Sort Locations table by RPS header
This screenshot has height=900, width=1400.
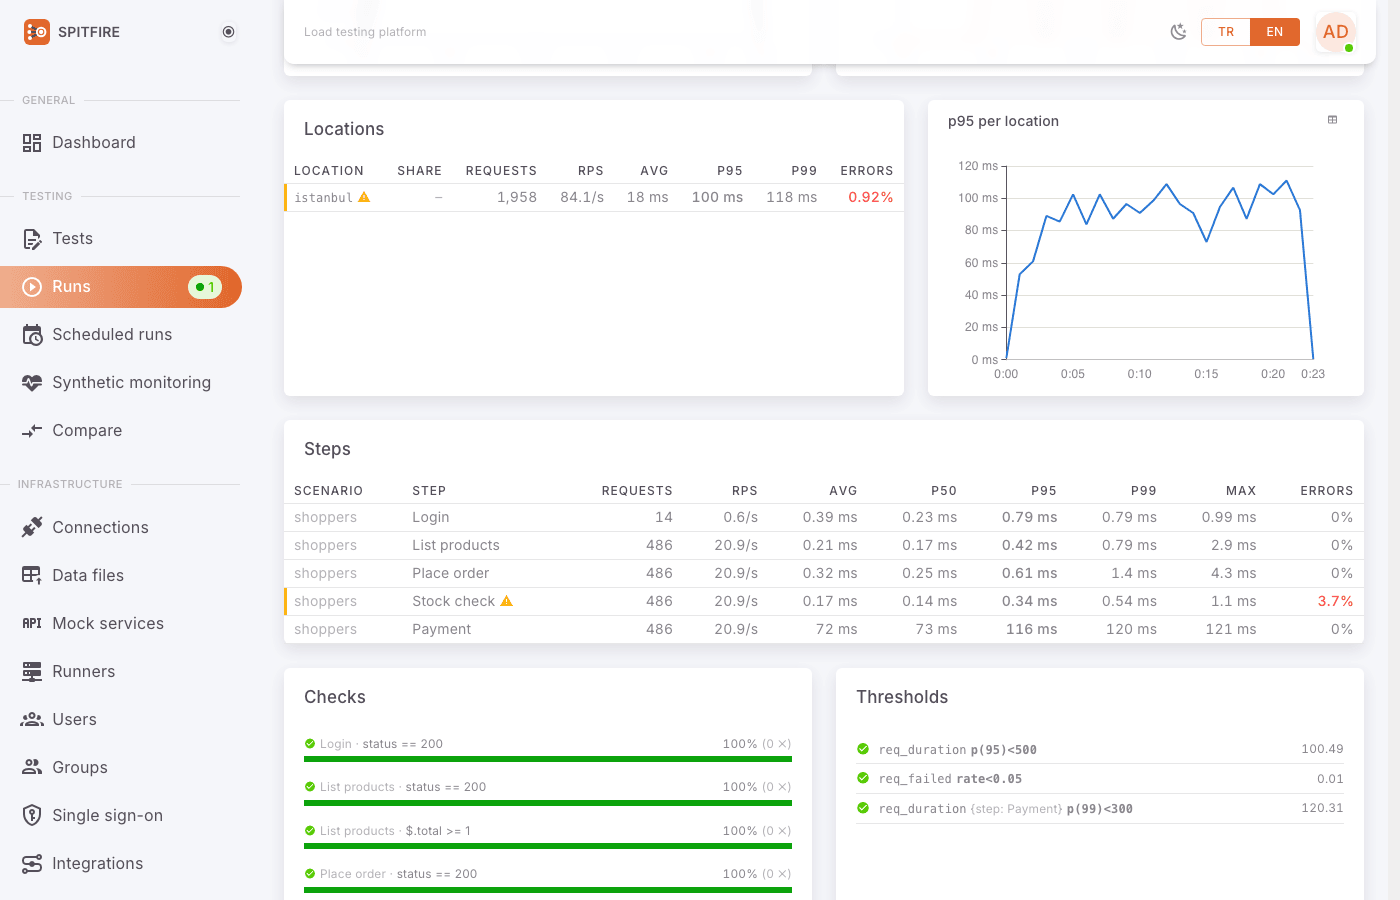coord(591,171)
